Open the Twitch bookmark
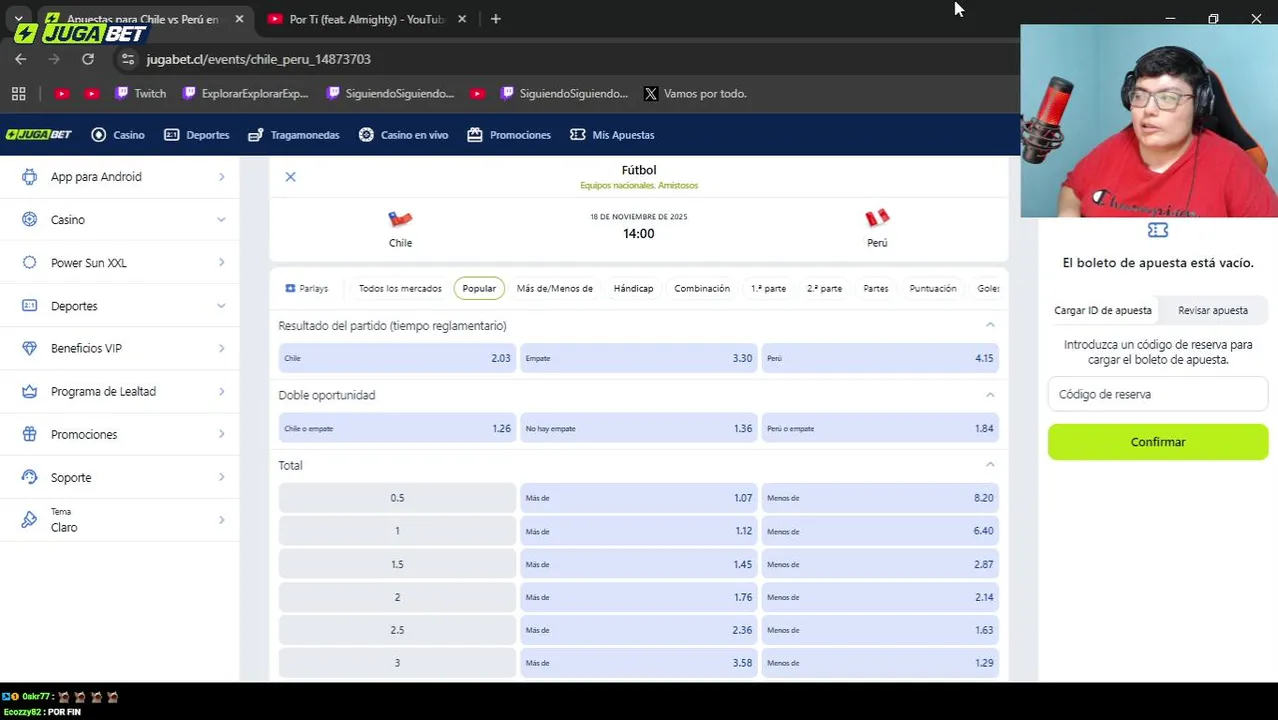 pos(140,93)
